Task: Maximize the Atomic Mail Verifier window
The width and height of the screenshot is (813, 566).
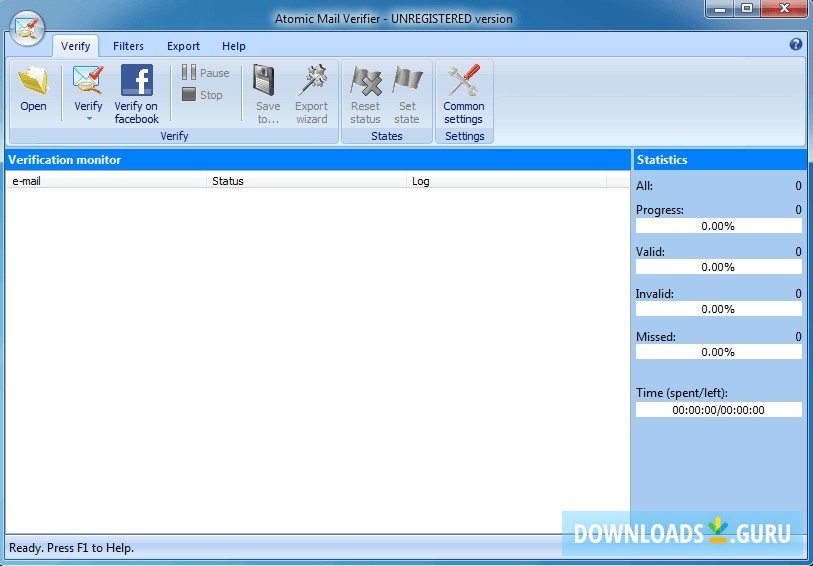Action: pos(747,9)
